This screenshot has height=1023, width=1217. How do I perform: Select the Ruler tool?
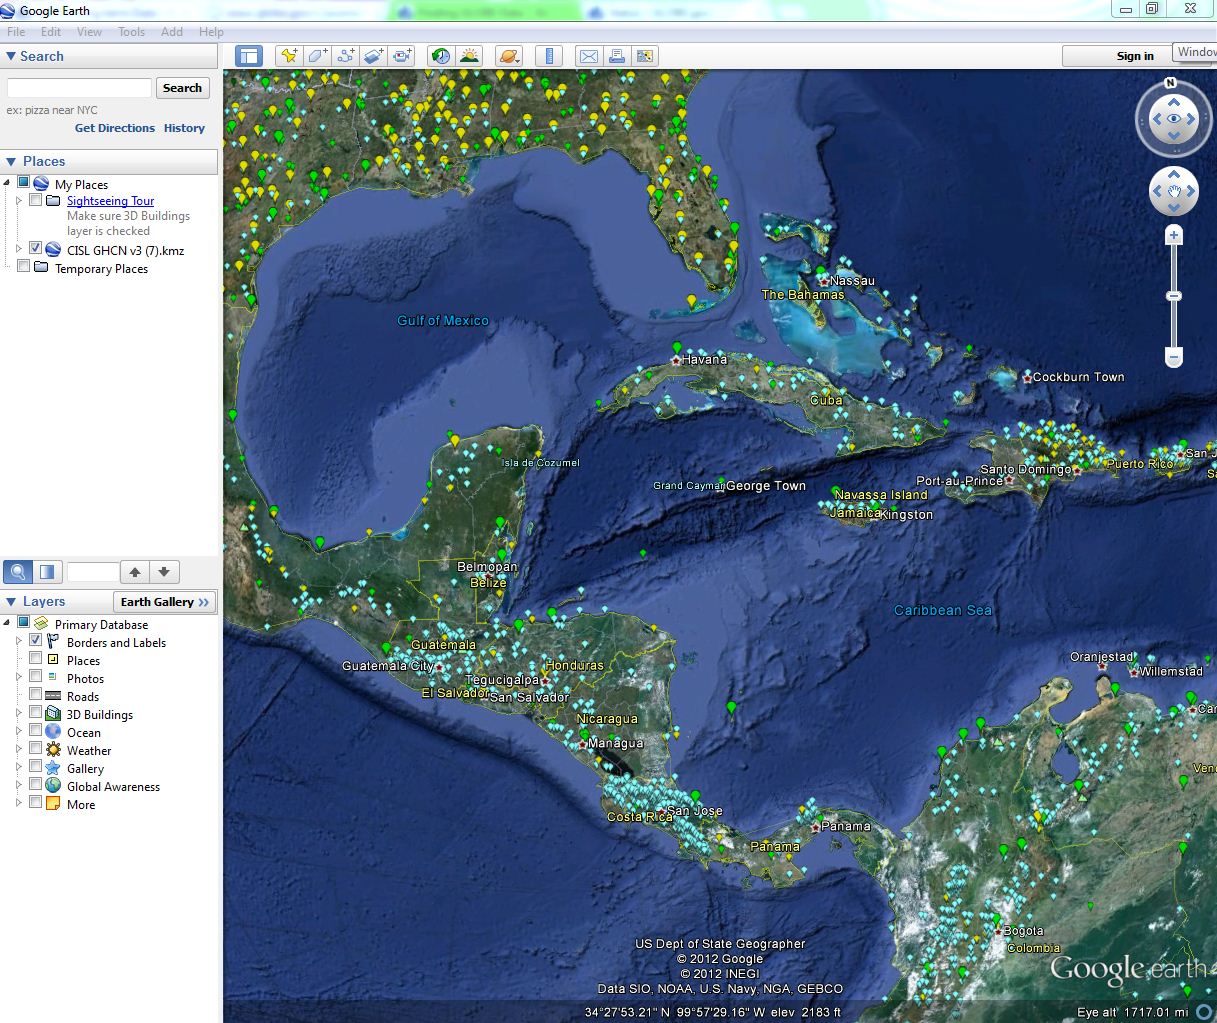pos(548,56)
